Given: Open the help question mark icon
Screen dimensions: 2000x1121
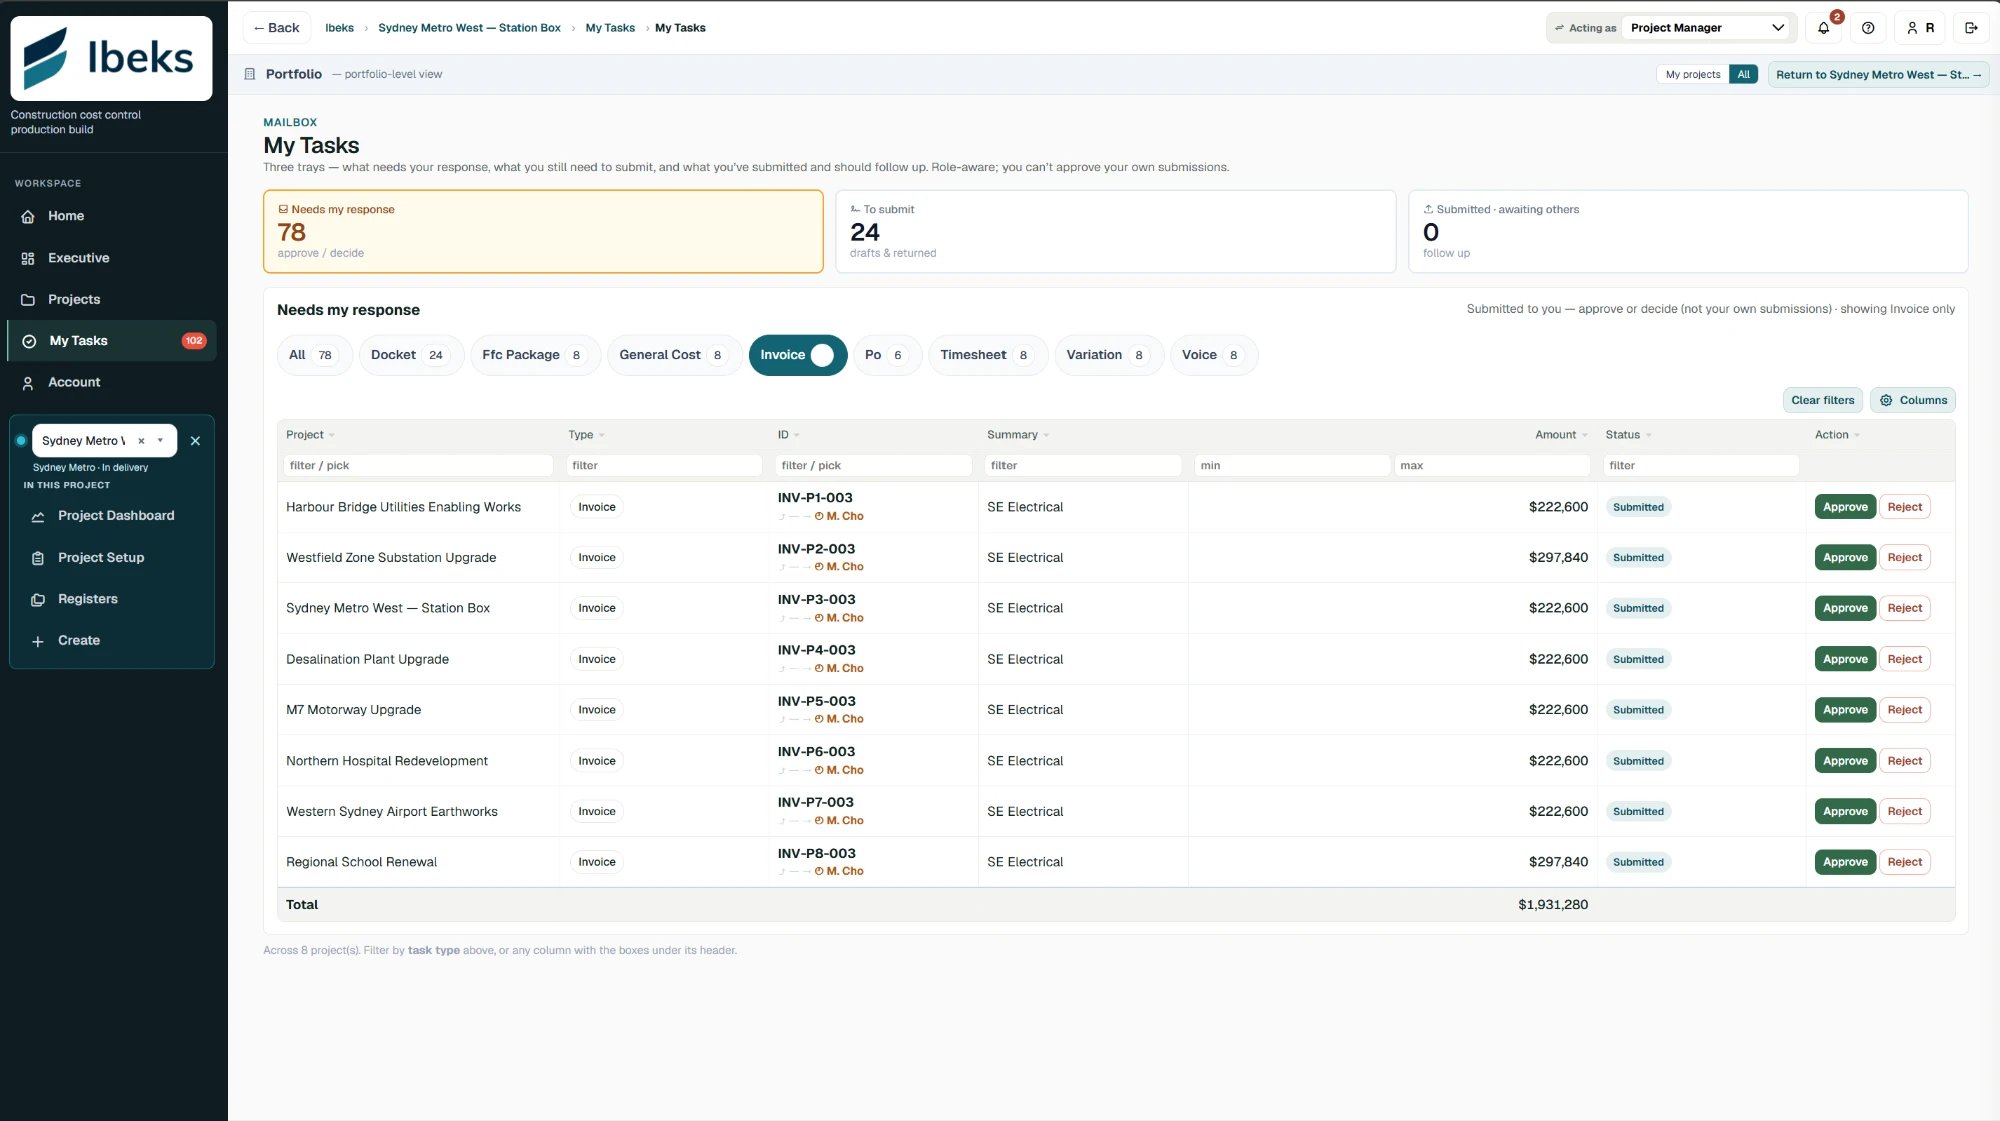Looking at the screenshot, I should 1868,28.
